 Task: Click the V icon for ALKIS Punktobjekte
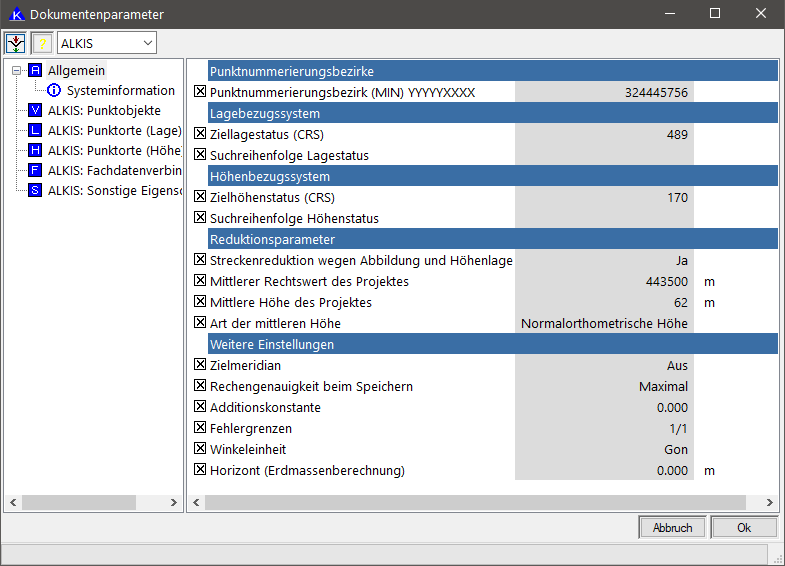click(36, 110)
